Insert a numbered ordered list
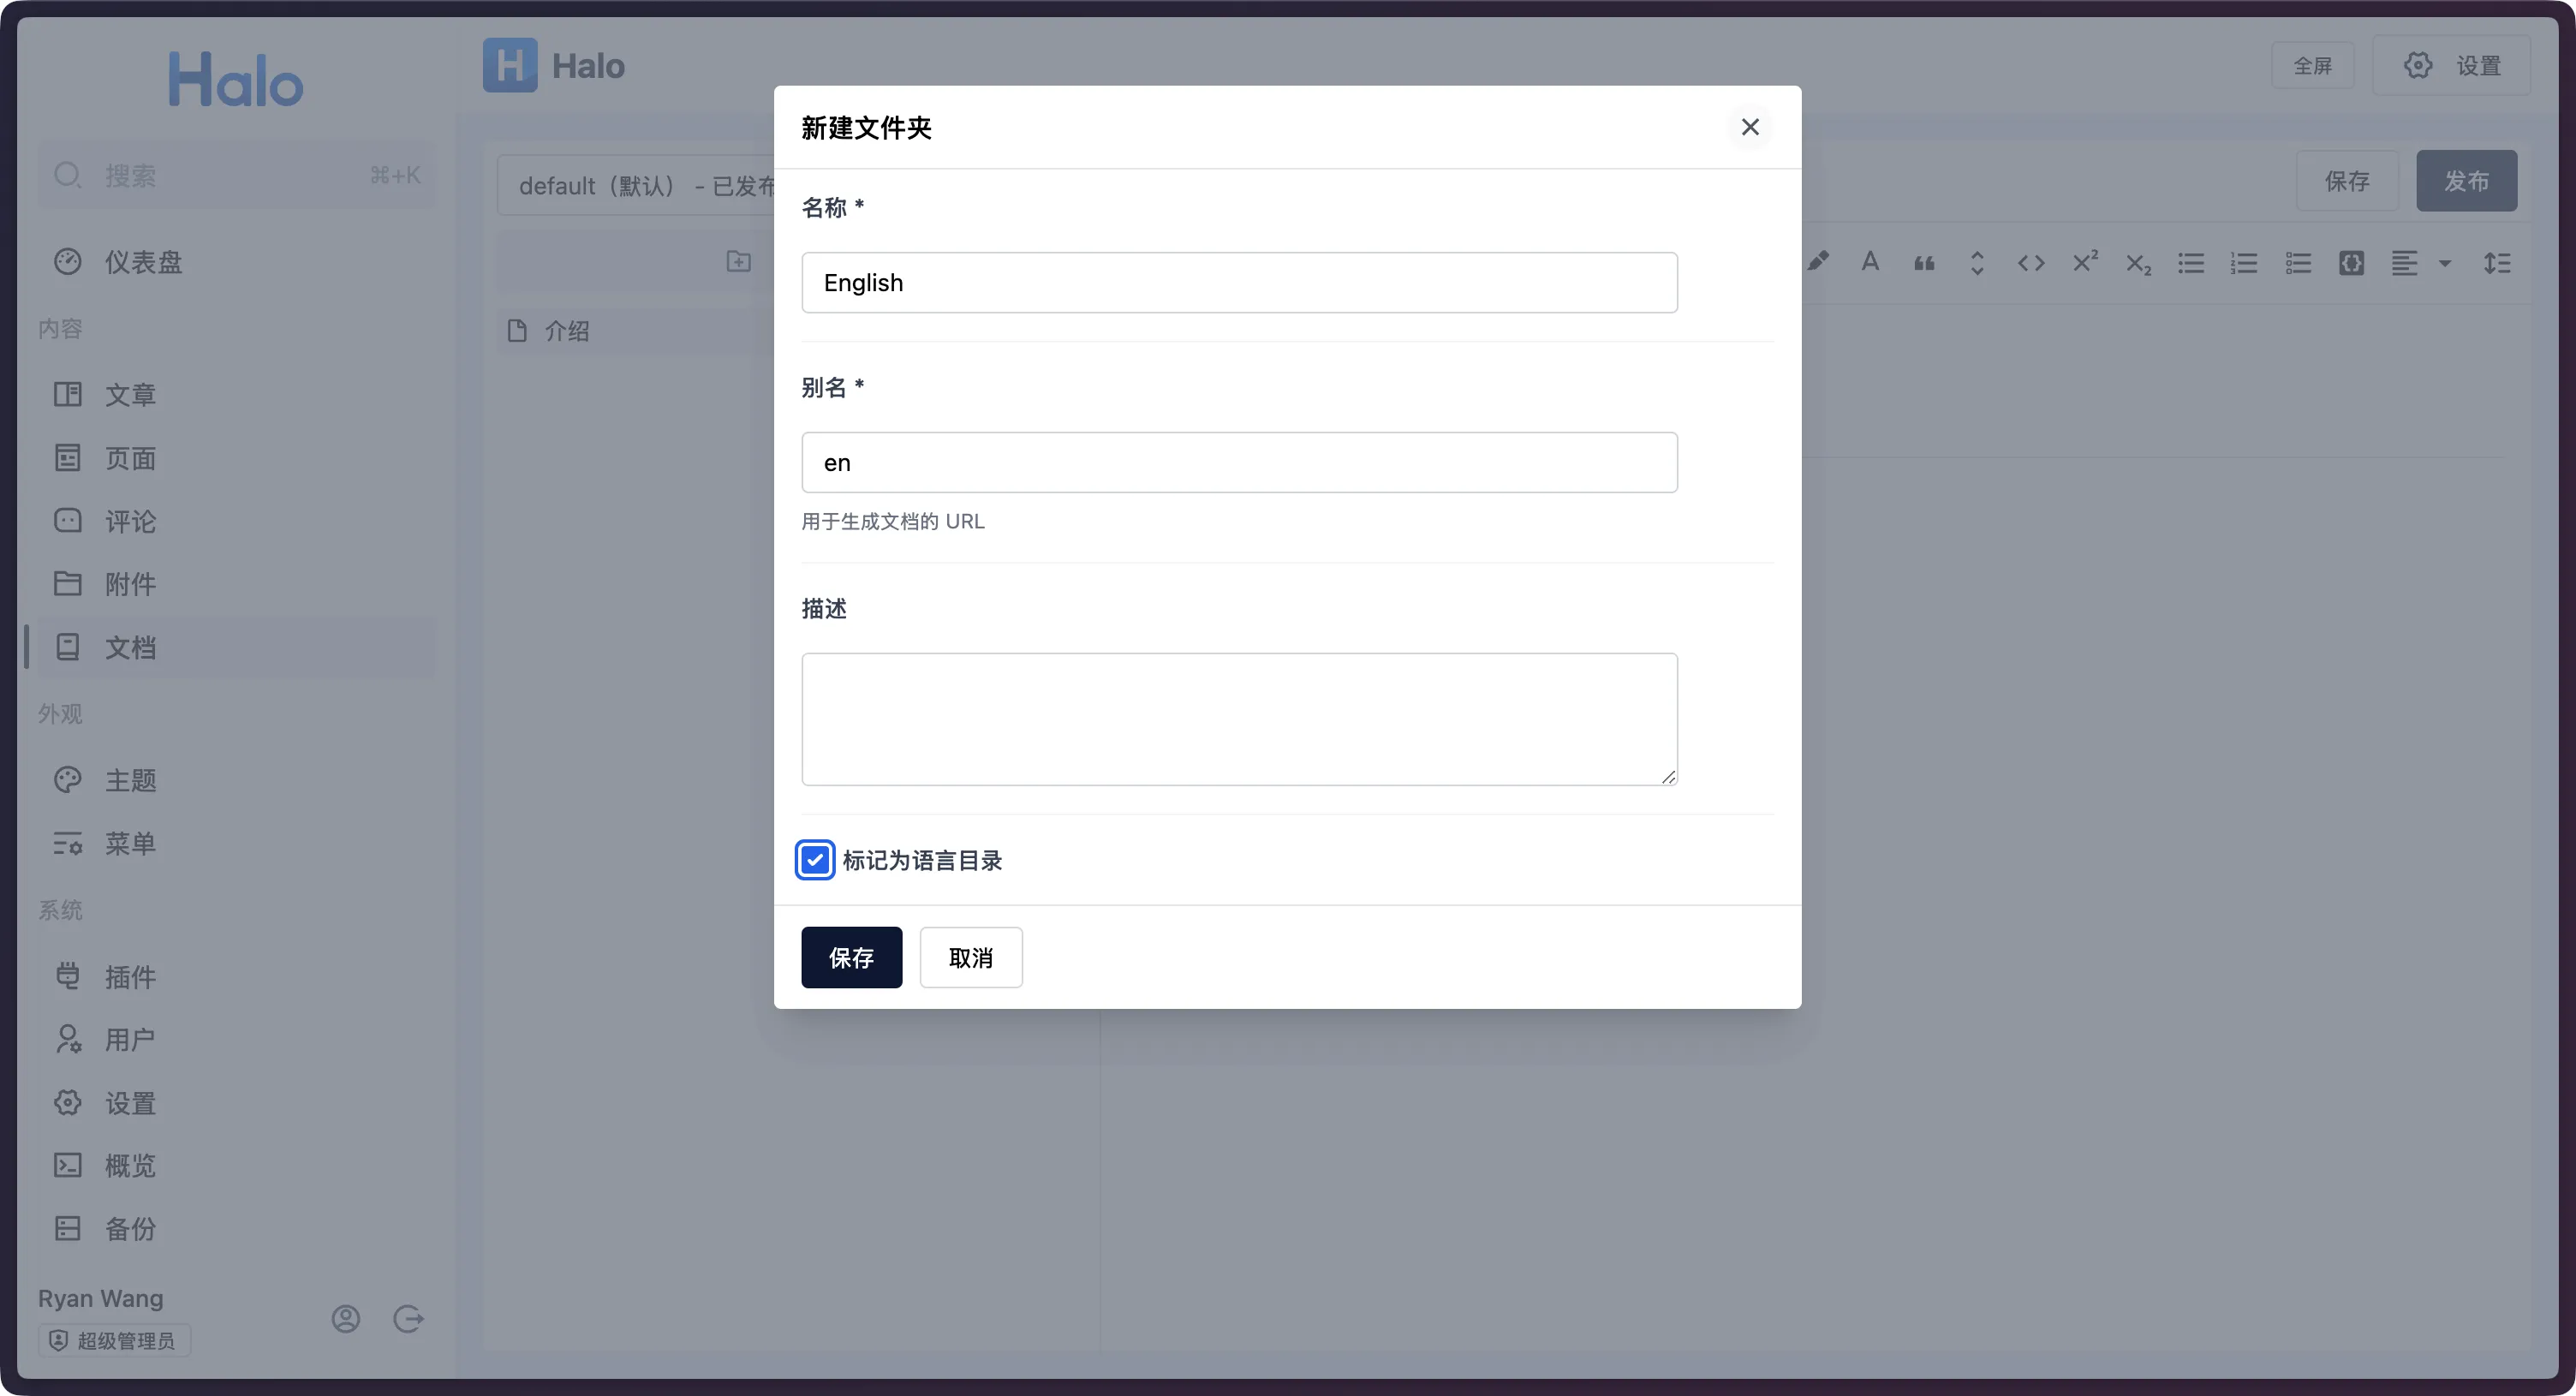 [x=2244, y=263]
